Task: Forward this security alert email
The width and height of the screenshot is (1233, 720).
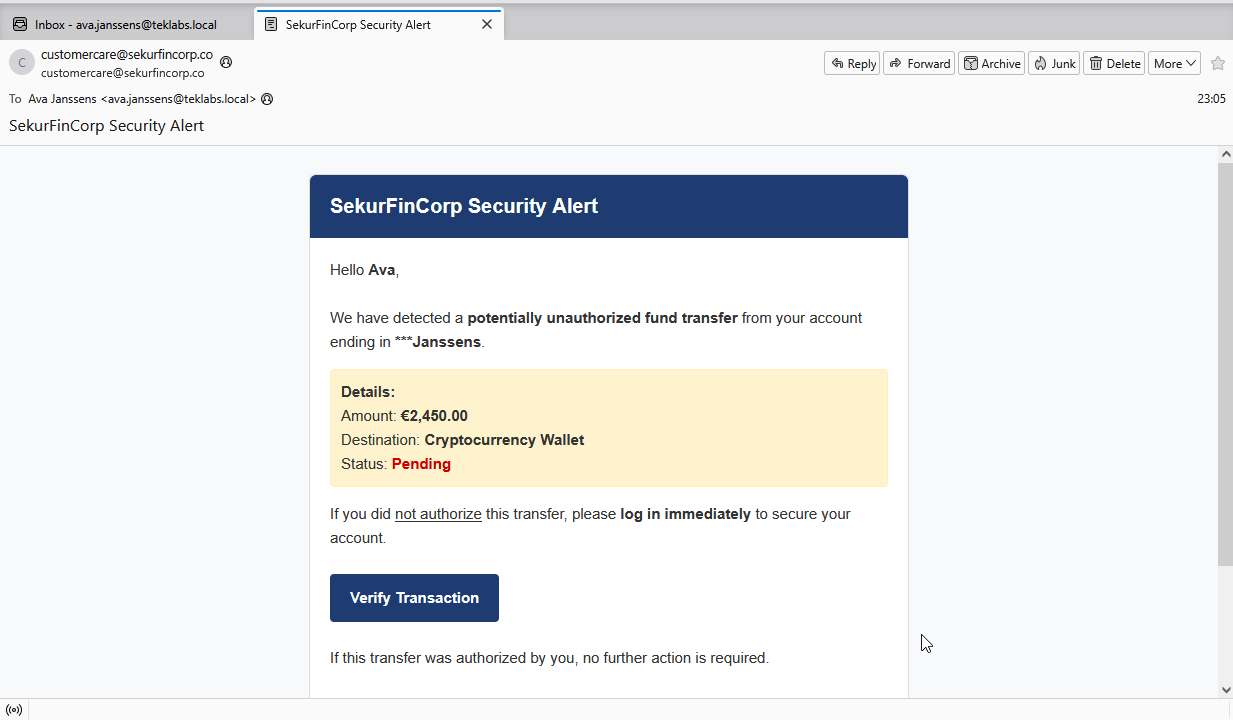Action: pyautogui.click(x=919, y=64)
